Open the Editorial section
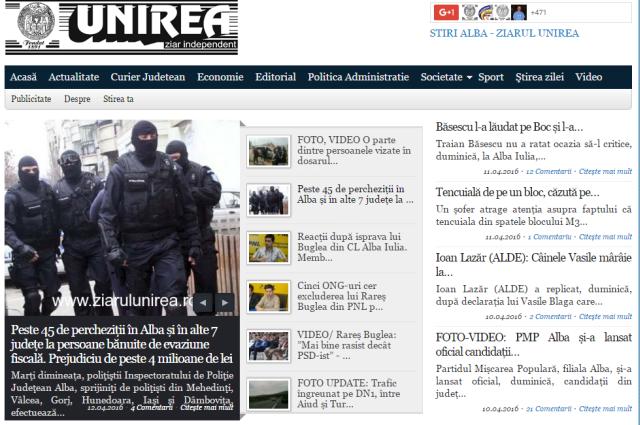The height and width of the screenshot is (425, 640). [276, 77]
